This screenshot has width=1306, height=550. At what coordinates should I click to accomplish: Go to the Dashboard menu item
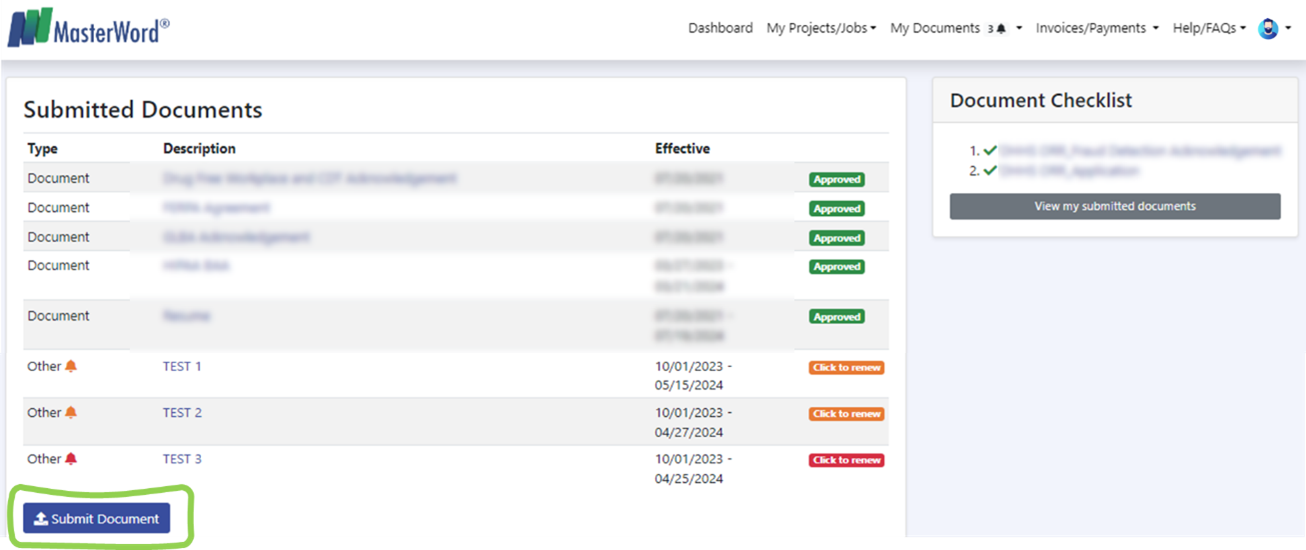click(x=720, y=28)
